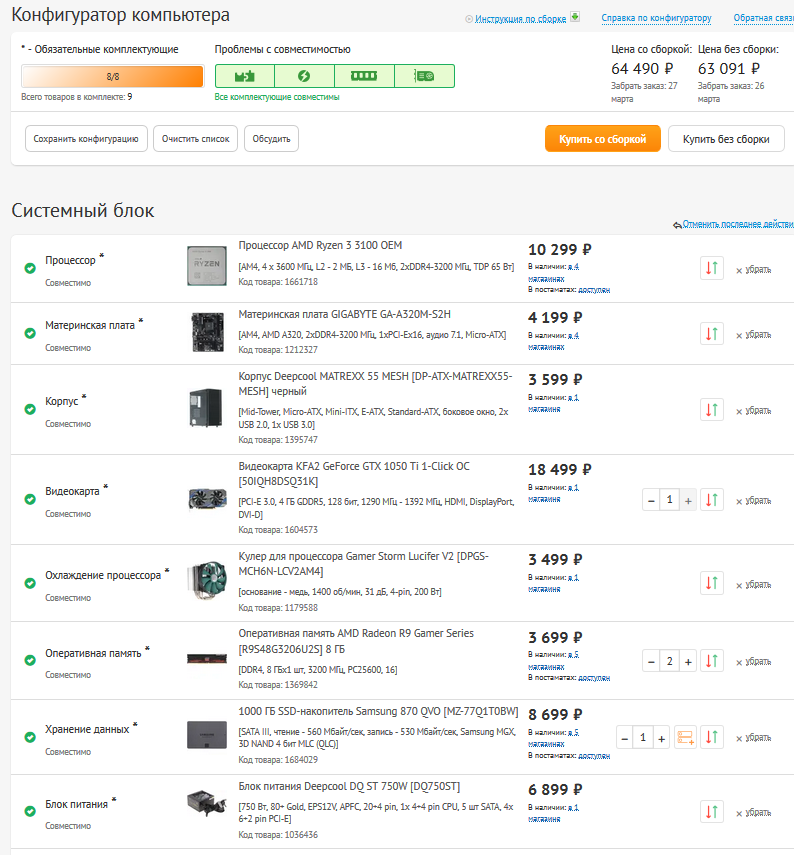Click Сохранить конфигурацию button
This screenshot has width=794, height=855.
click(x=86, y=139)
